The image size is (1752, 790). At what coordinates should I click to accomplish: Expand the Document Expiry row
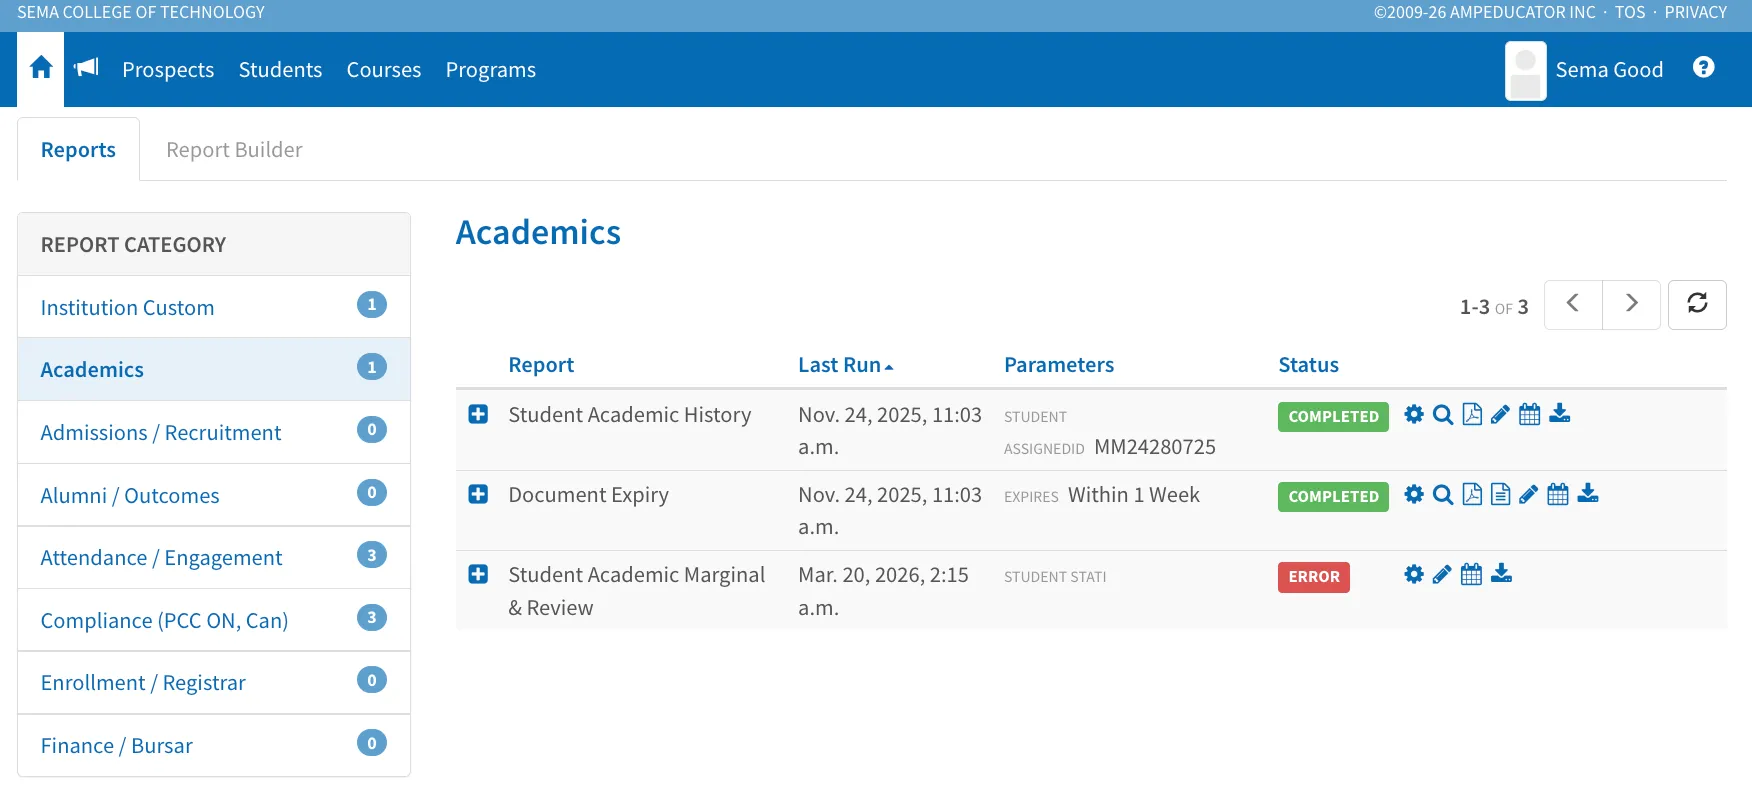(x=478, y=494)
